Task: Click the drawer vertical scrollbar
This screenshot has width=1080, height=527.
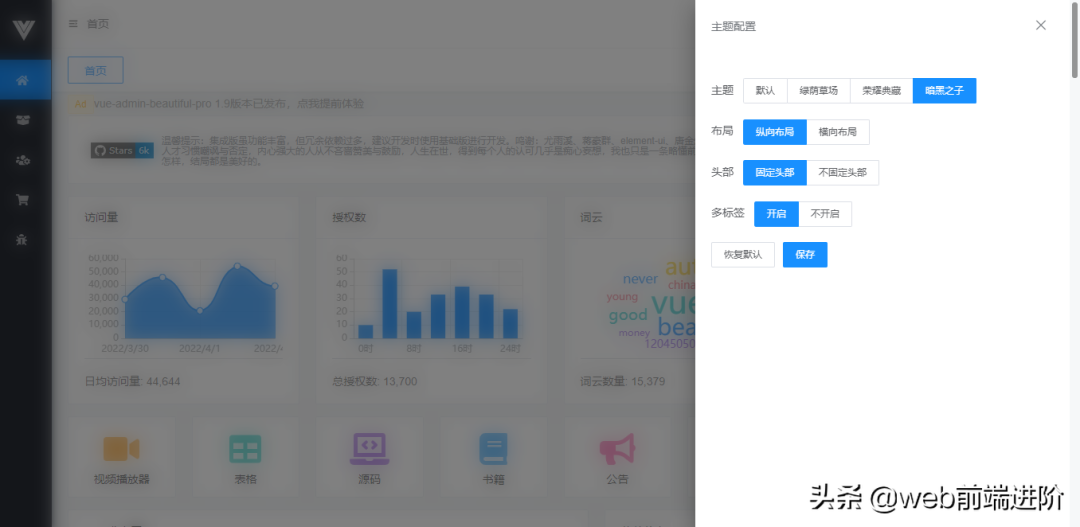Action: click(x=1075, y=39)
